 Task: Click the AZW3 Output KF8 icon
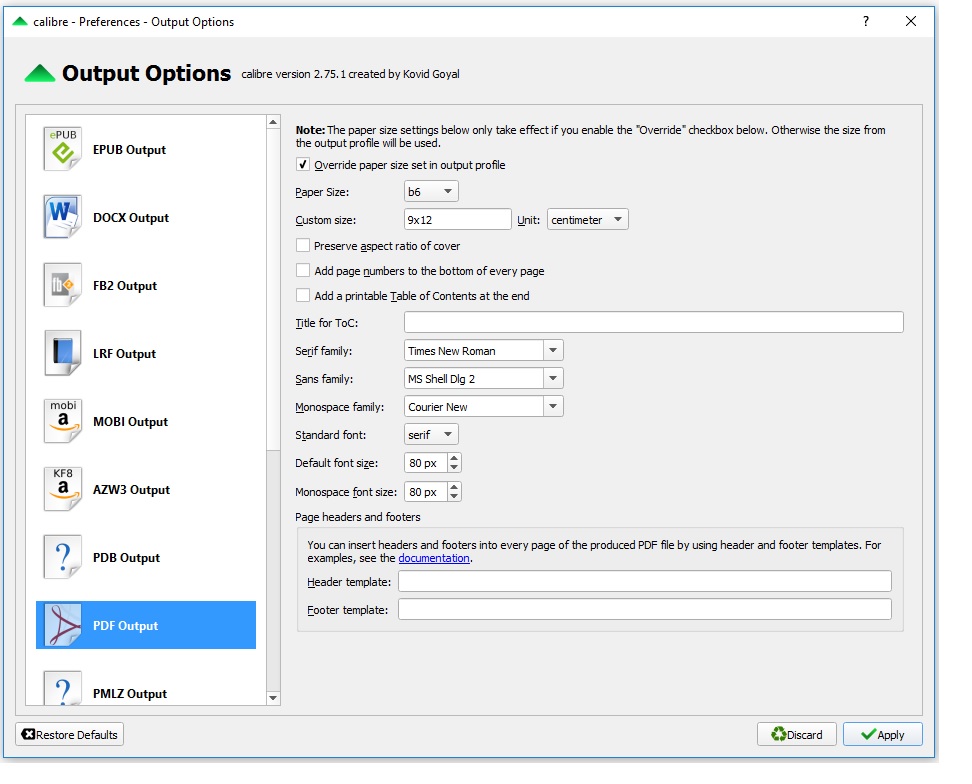63,489
